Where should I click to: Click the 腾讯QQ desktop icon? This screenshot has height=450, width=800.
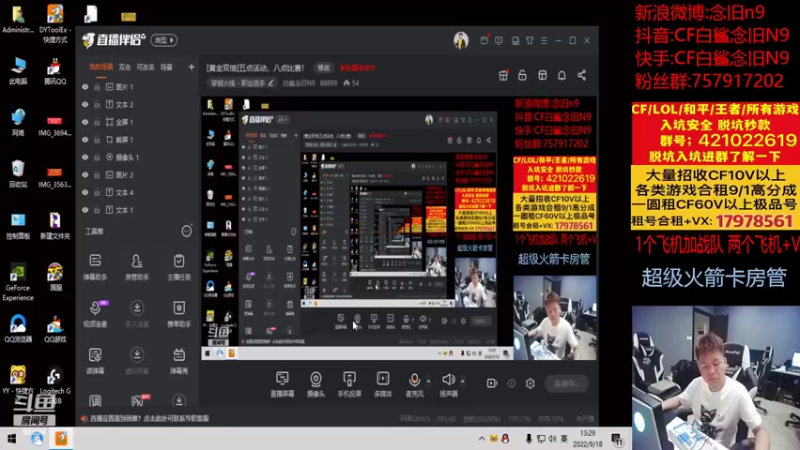(55, 71)
